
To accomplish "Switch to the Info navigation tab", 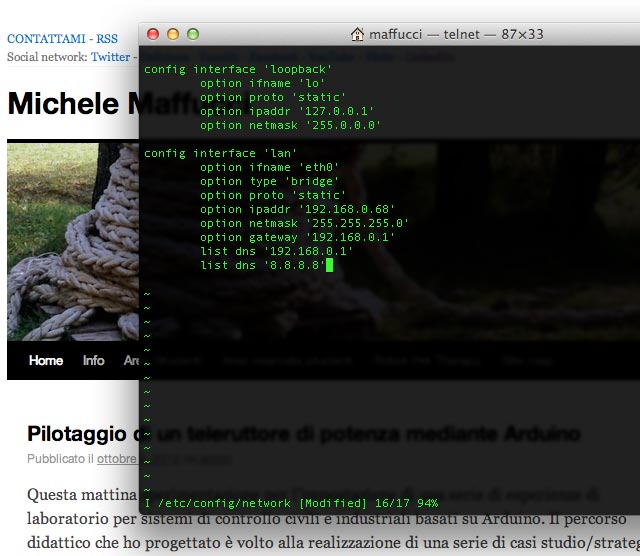I will [94, 360].
